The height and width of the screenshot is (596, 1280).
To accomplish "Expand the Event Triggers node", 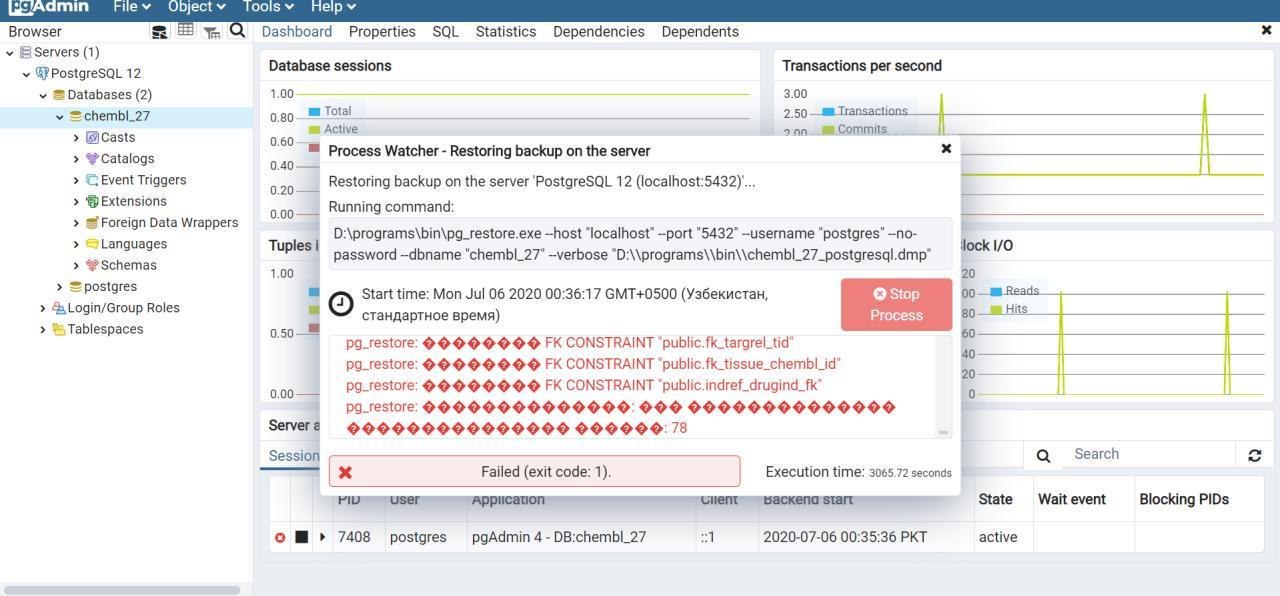I will pos(76,180).
